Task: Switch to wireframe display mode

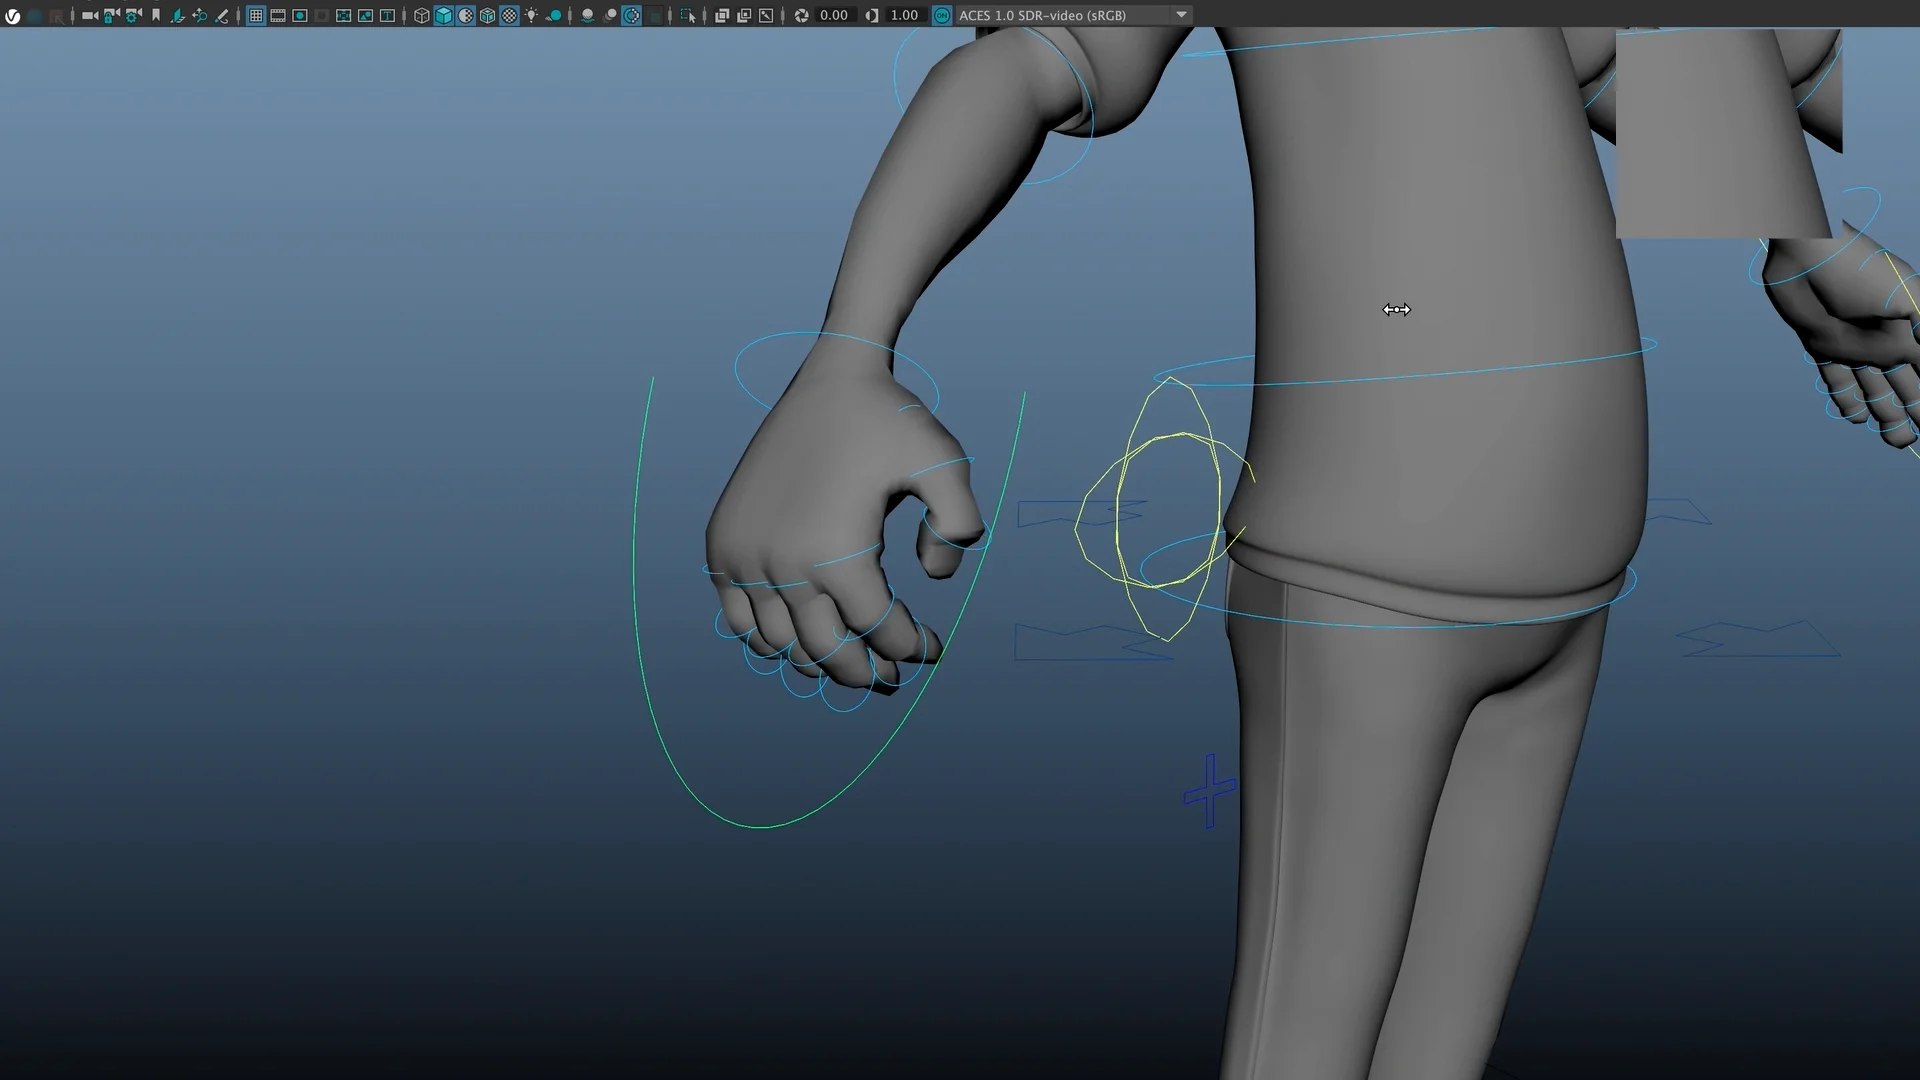Action: pyautogui.click(x=421, y=15)
